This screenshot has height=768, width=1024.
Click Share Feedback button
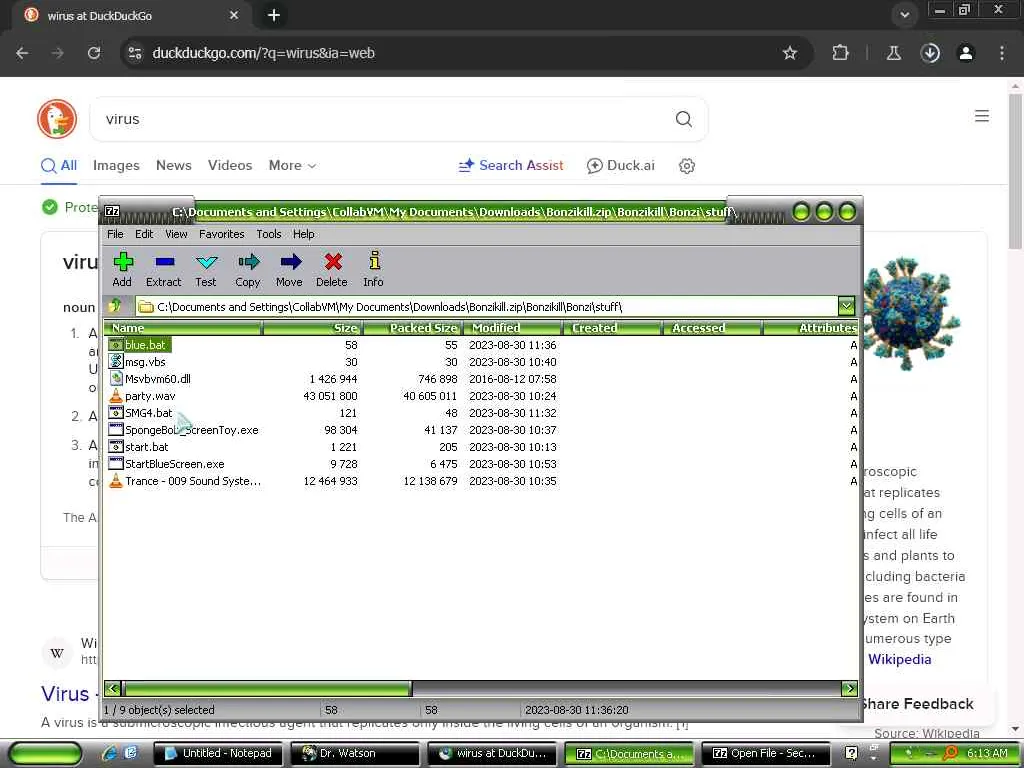tap(918, 703)
